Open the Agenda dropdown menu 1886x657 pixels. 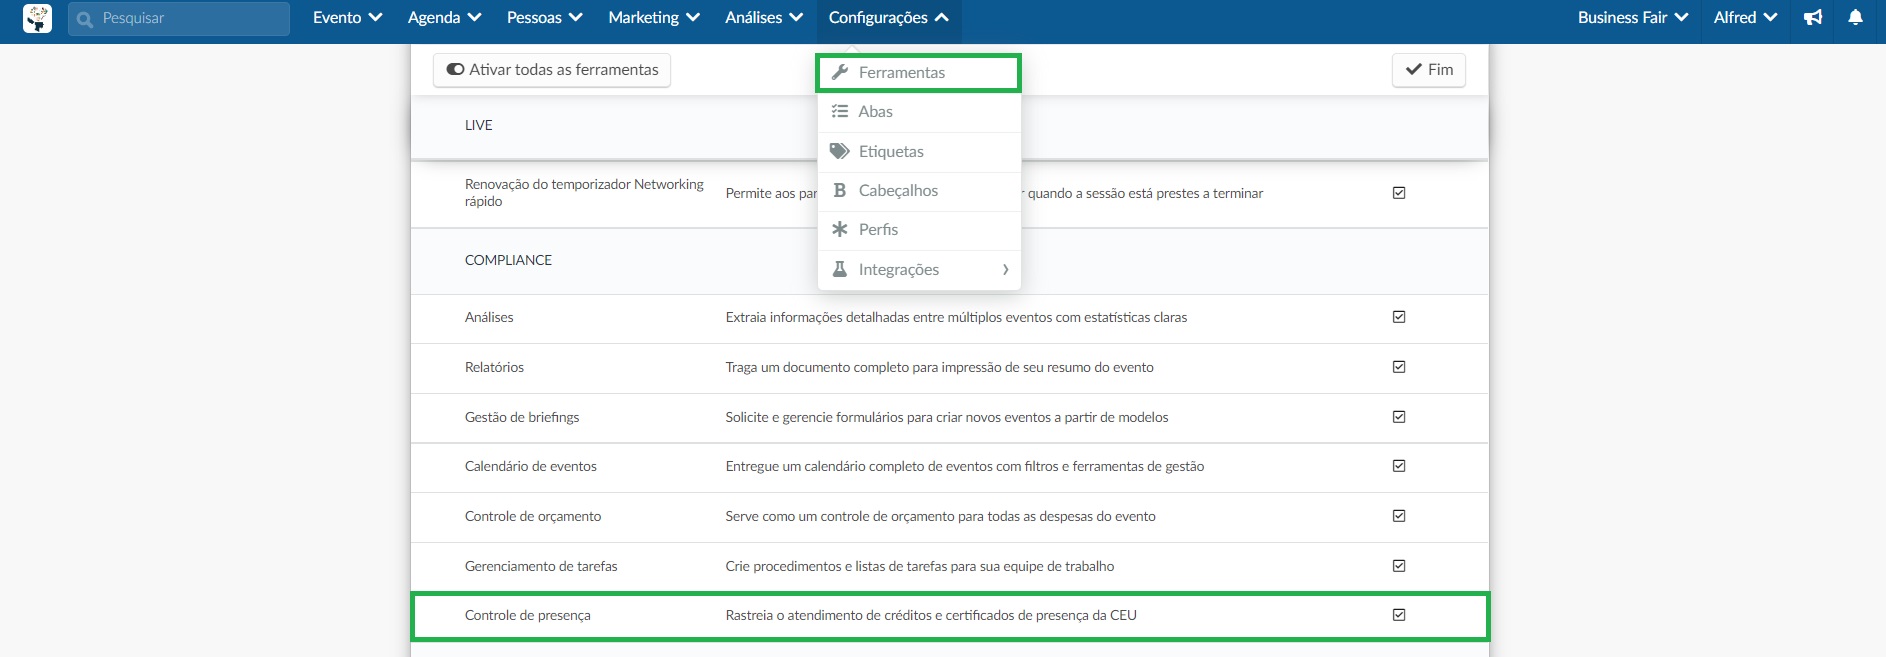[x=444, y=18]
